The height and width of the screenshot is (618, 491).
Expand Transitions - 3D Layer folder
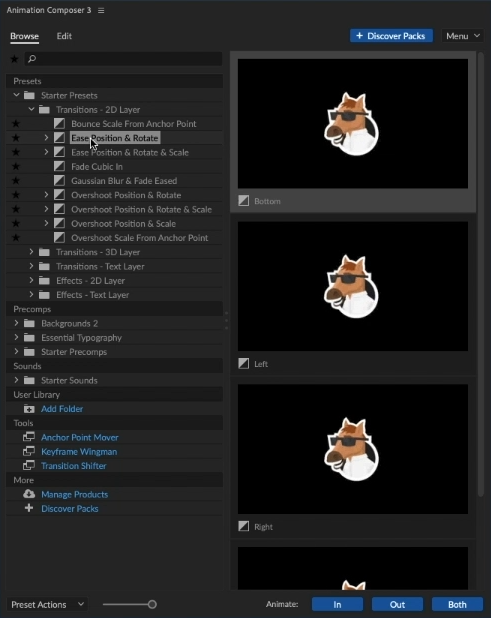pos(31,251)
